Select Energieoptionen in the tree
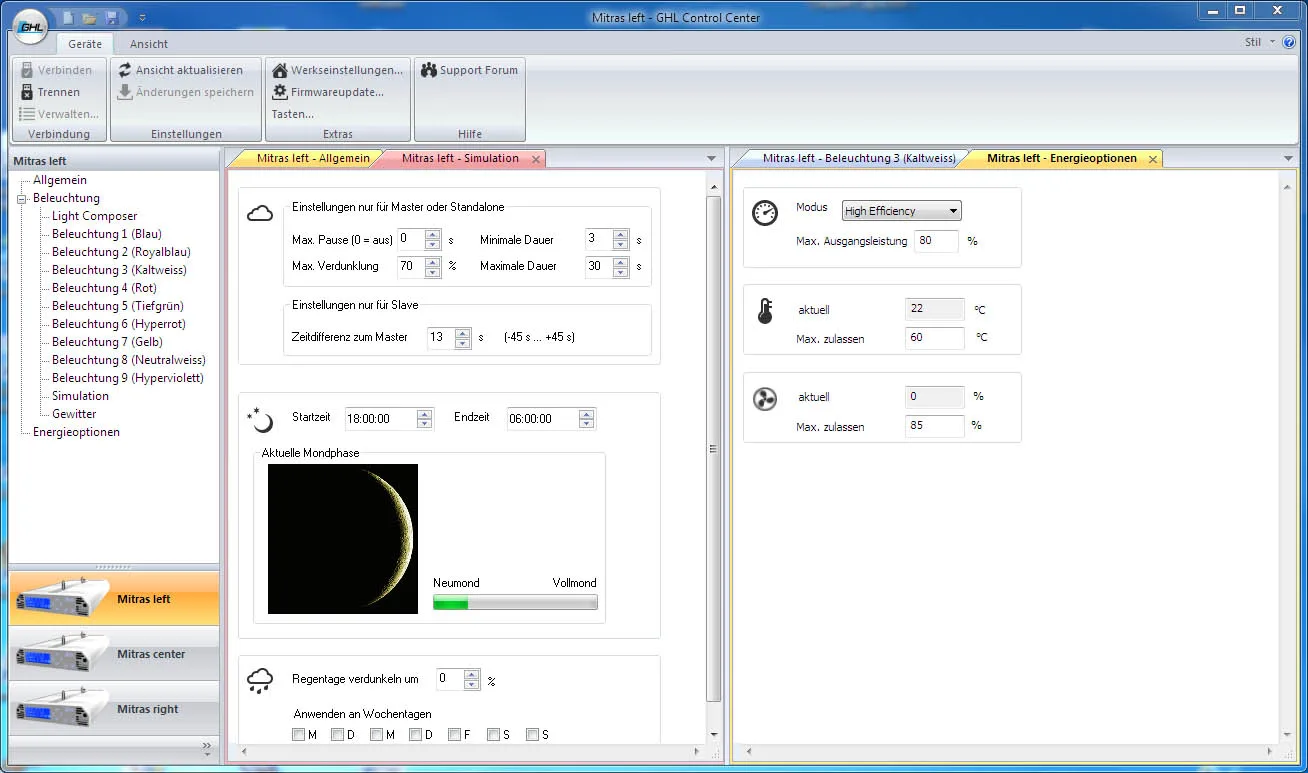The width and height of the screenshot is (1308, 773). (x=76, y=432)
